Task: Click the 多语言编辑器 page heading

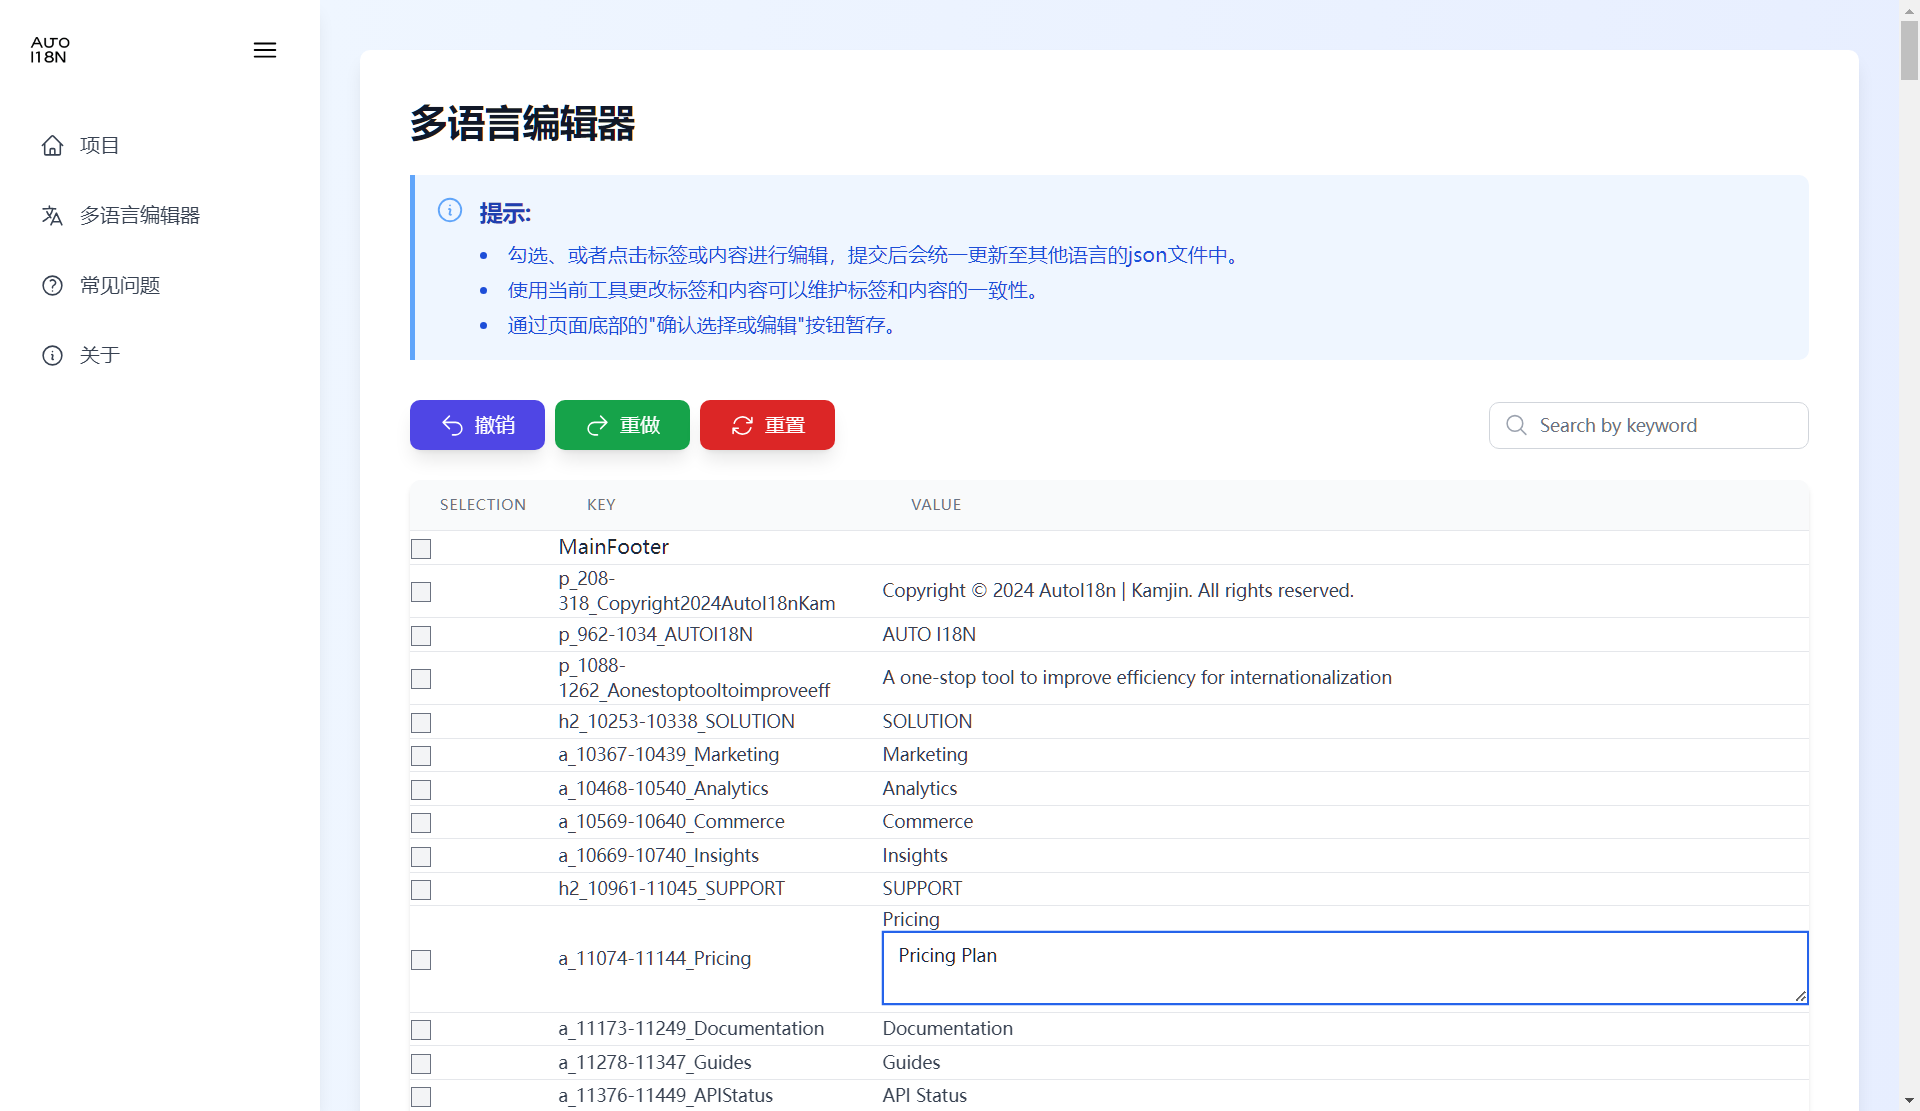Action: tap(523, 124)
